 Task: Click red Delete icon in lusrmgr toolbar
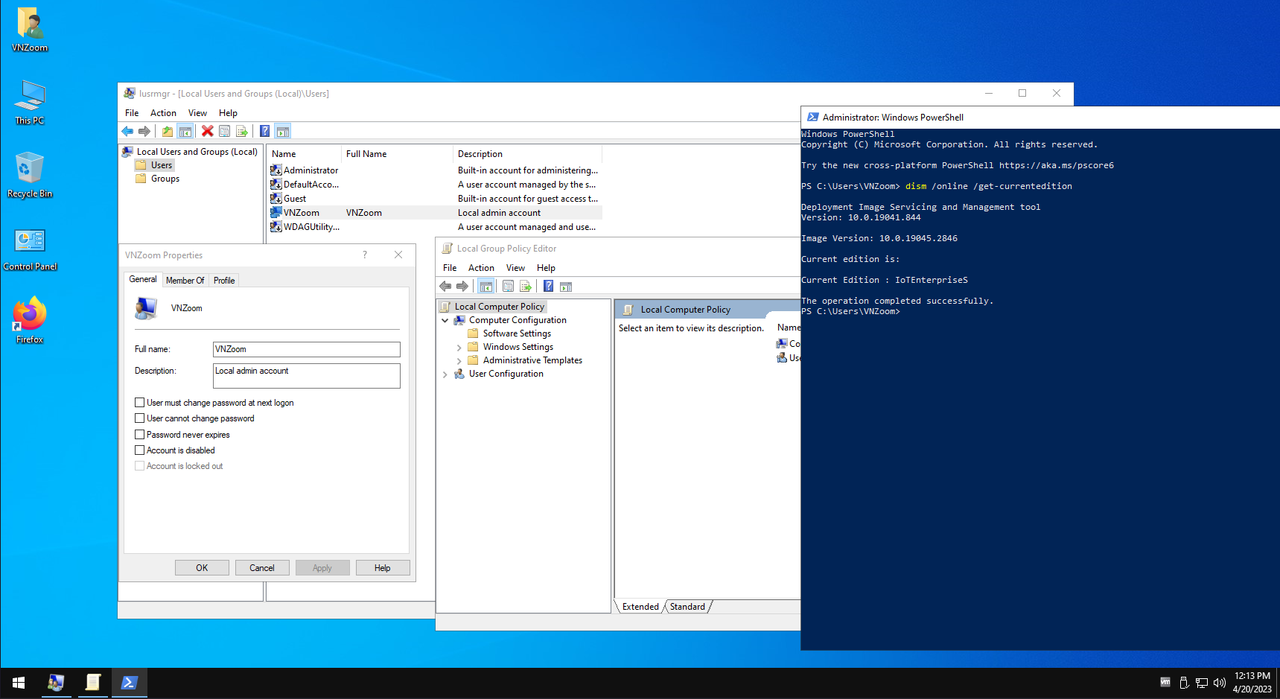click(207, 131)
